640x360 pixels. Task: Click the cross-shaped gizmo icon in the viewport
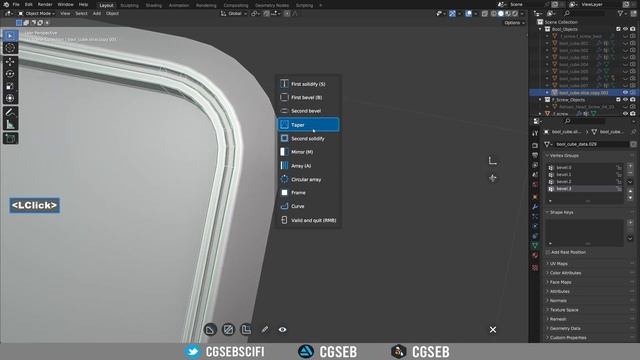(493, 178)
